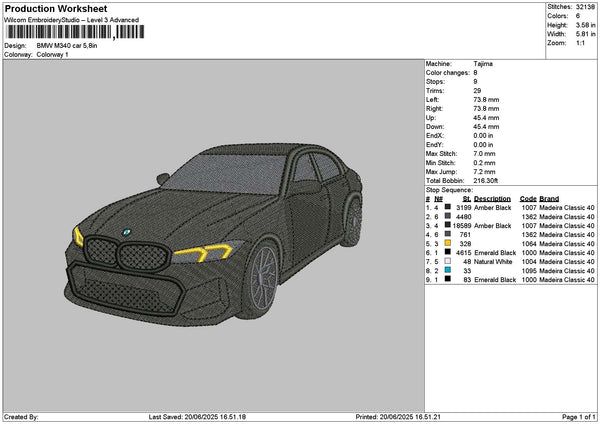
Task: Click the yellow thread swatch in stop 5
Action: (x=448, y=243)
